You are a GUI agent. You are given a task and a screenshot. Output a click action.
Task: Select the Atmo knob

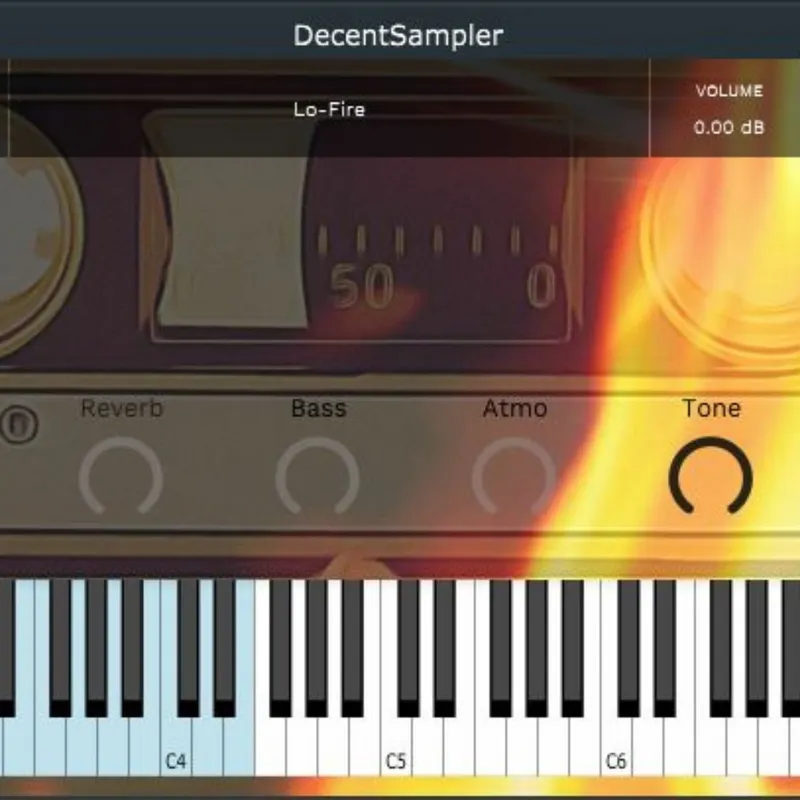[513, 477]
